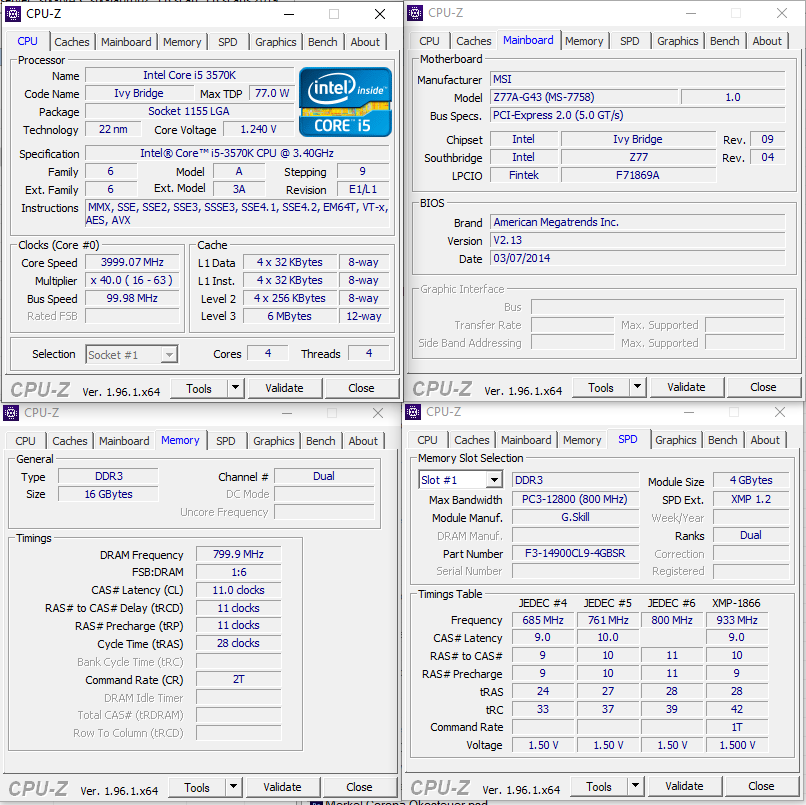Click Validate button in the SPD window
The height and width of the screenshot is (805, 806).
[x=684, y=786]
